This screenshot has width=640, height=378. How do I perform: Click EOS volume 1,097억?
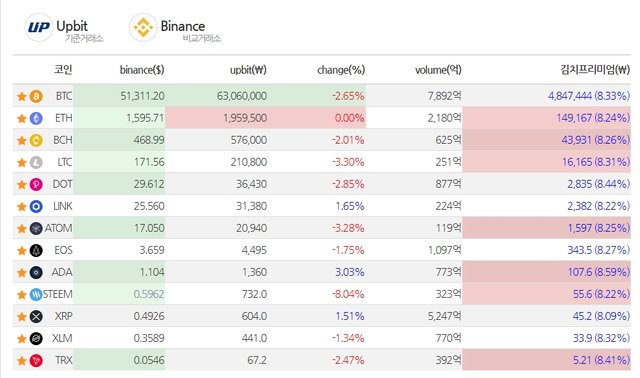tap(444, 251)
